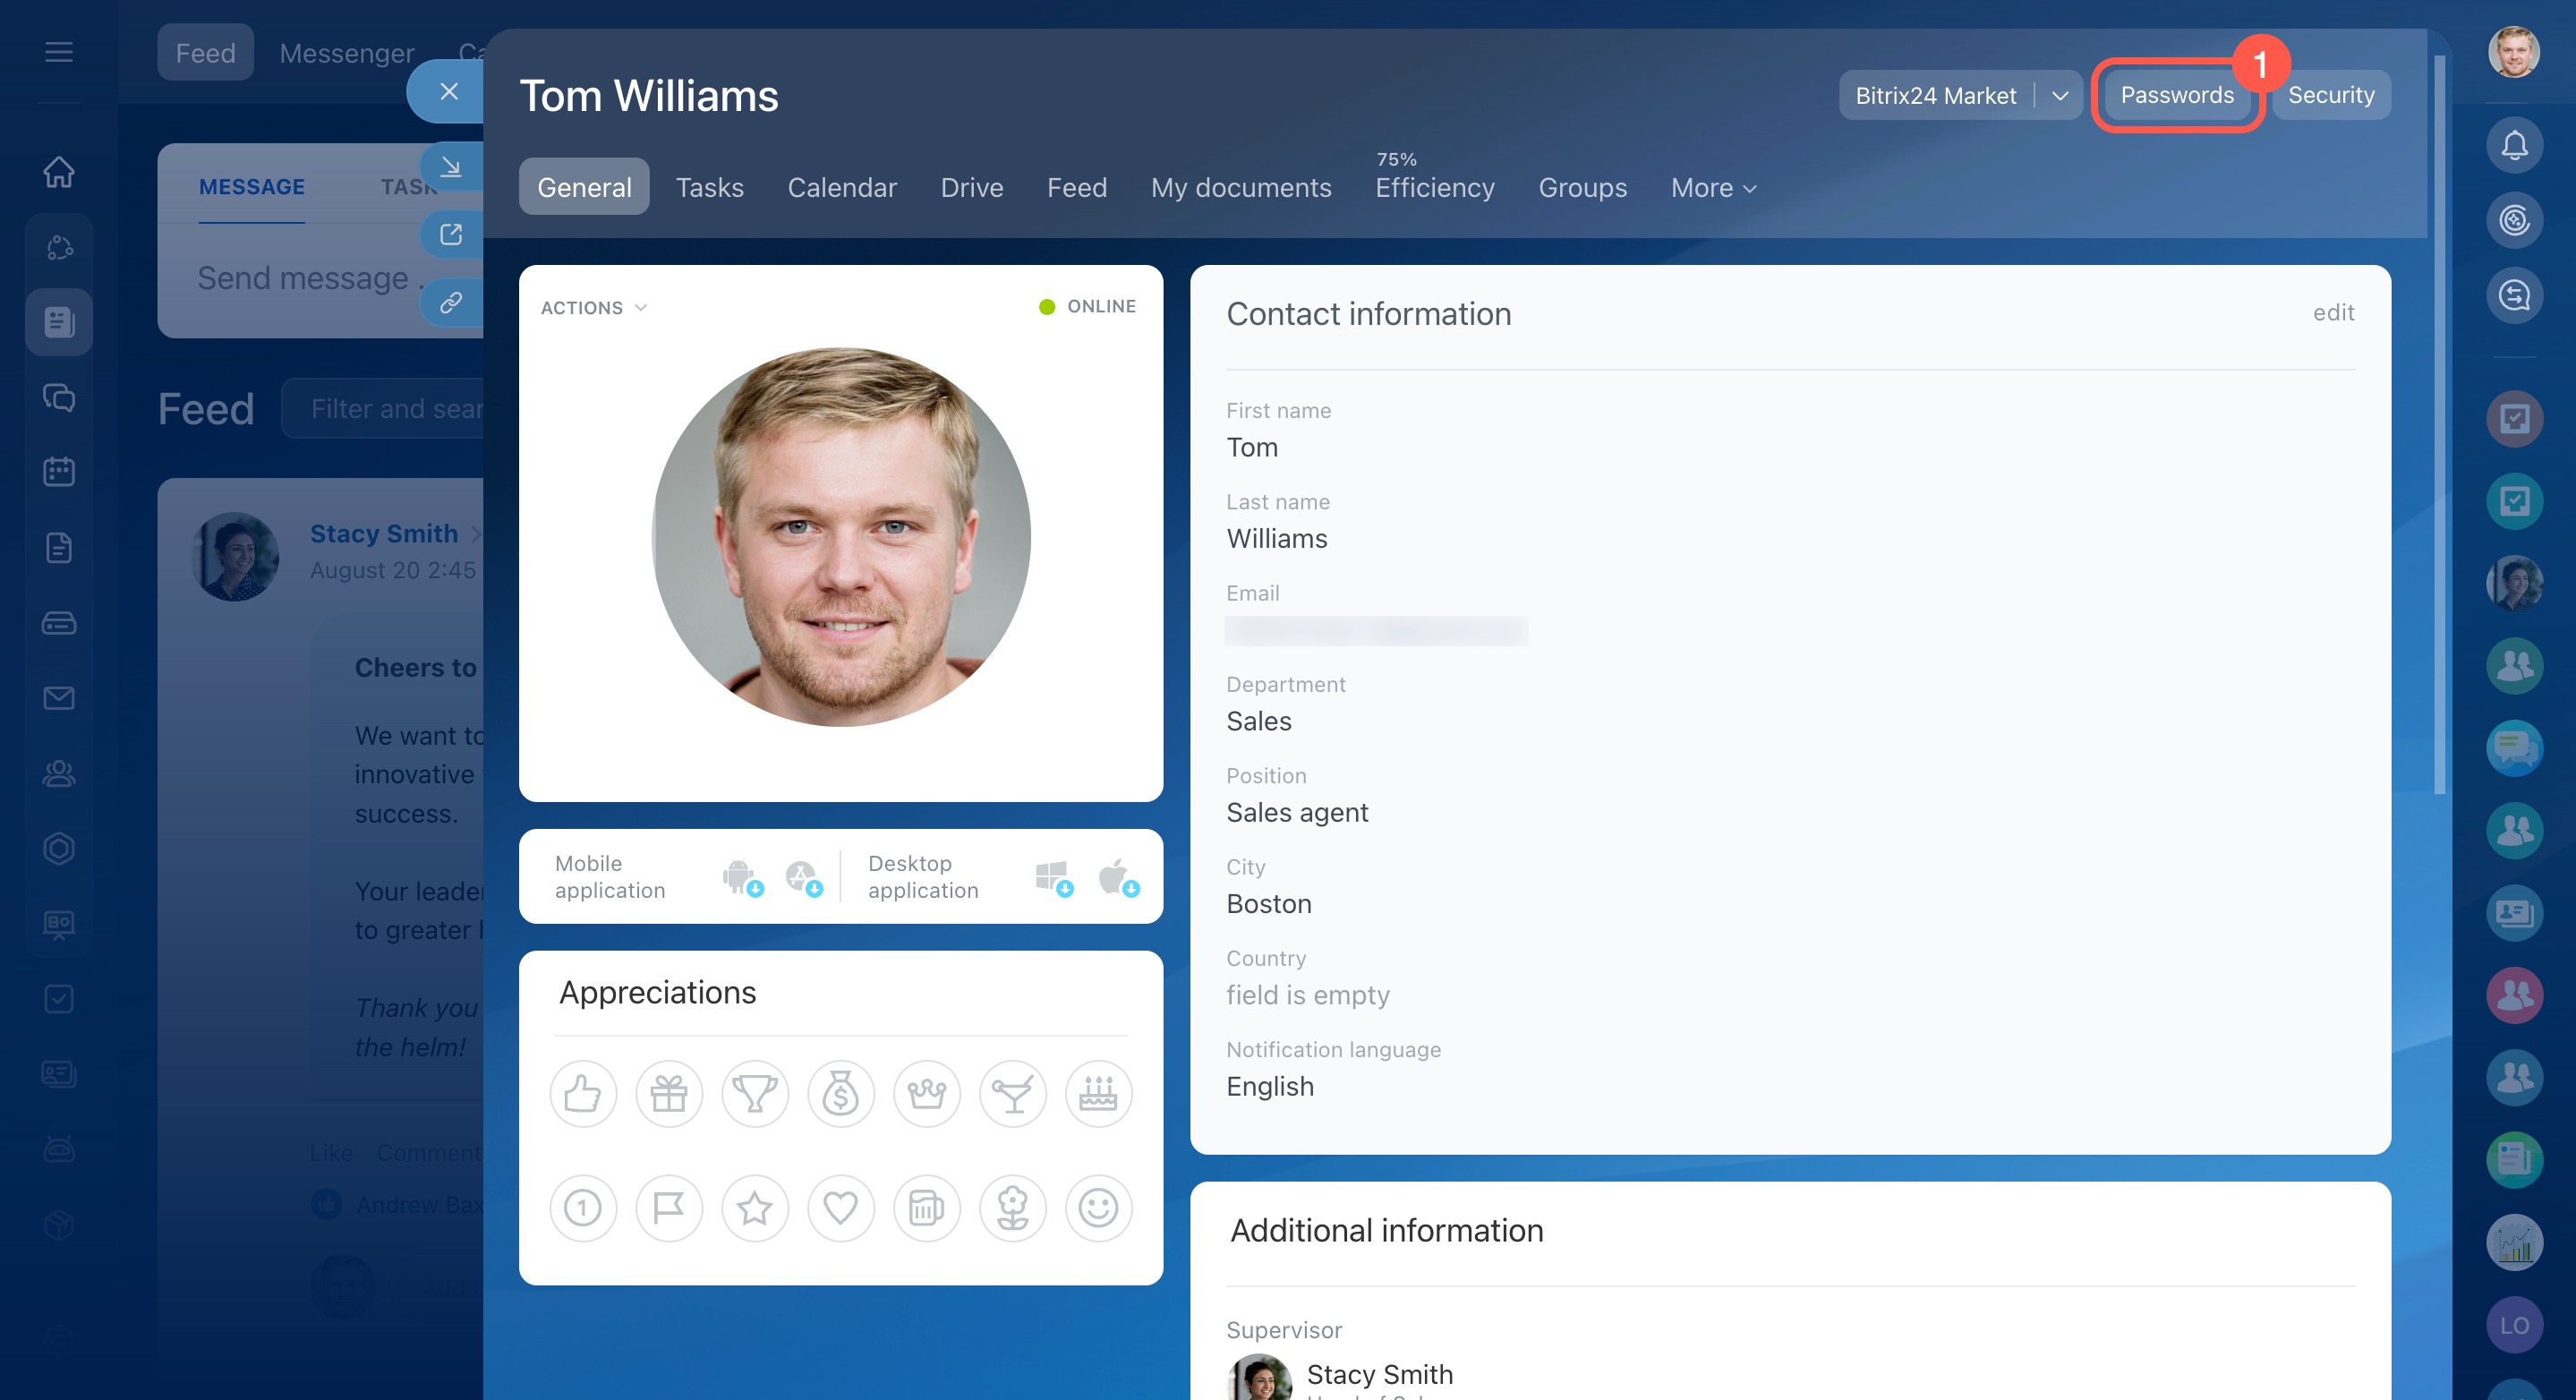Select the trophy cup appreciation badge

click(755, 1094)
